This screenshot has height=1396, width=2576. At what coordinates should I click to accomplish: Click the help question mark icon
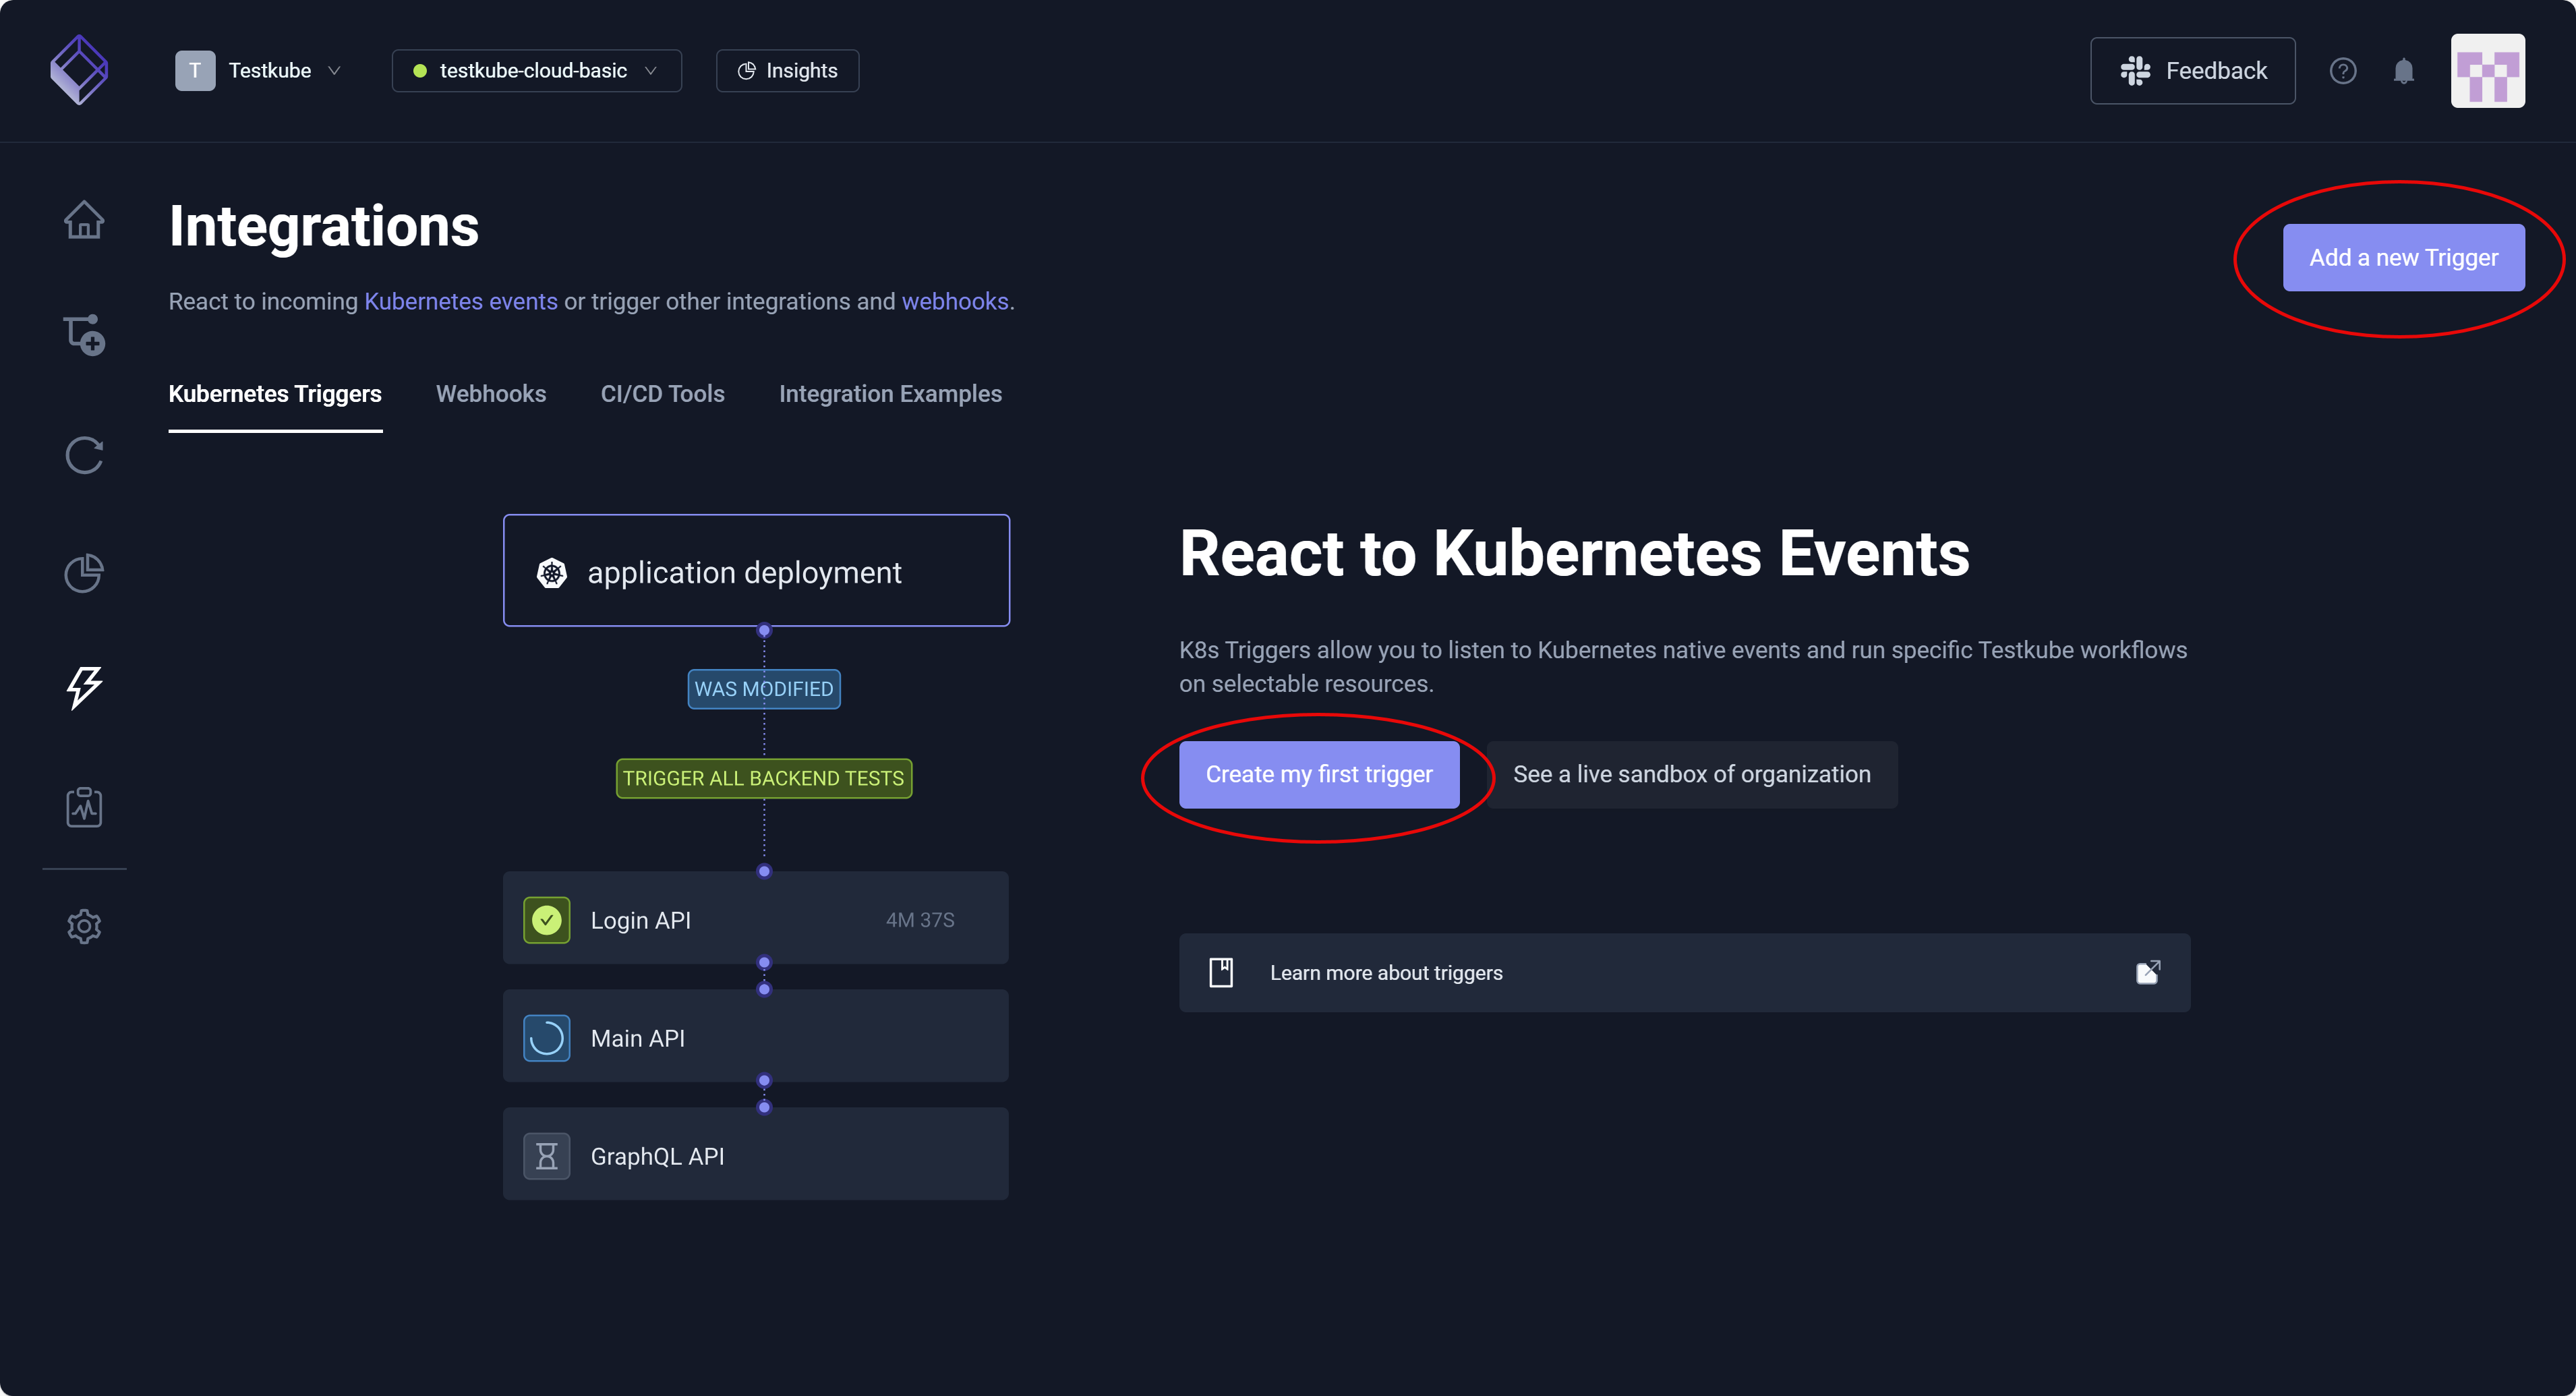(x=2342, y=71)
